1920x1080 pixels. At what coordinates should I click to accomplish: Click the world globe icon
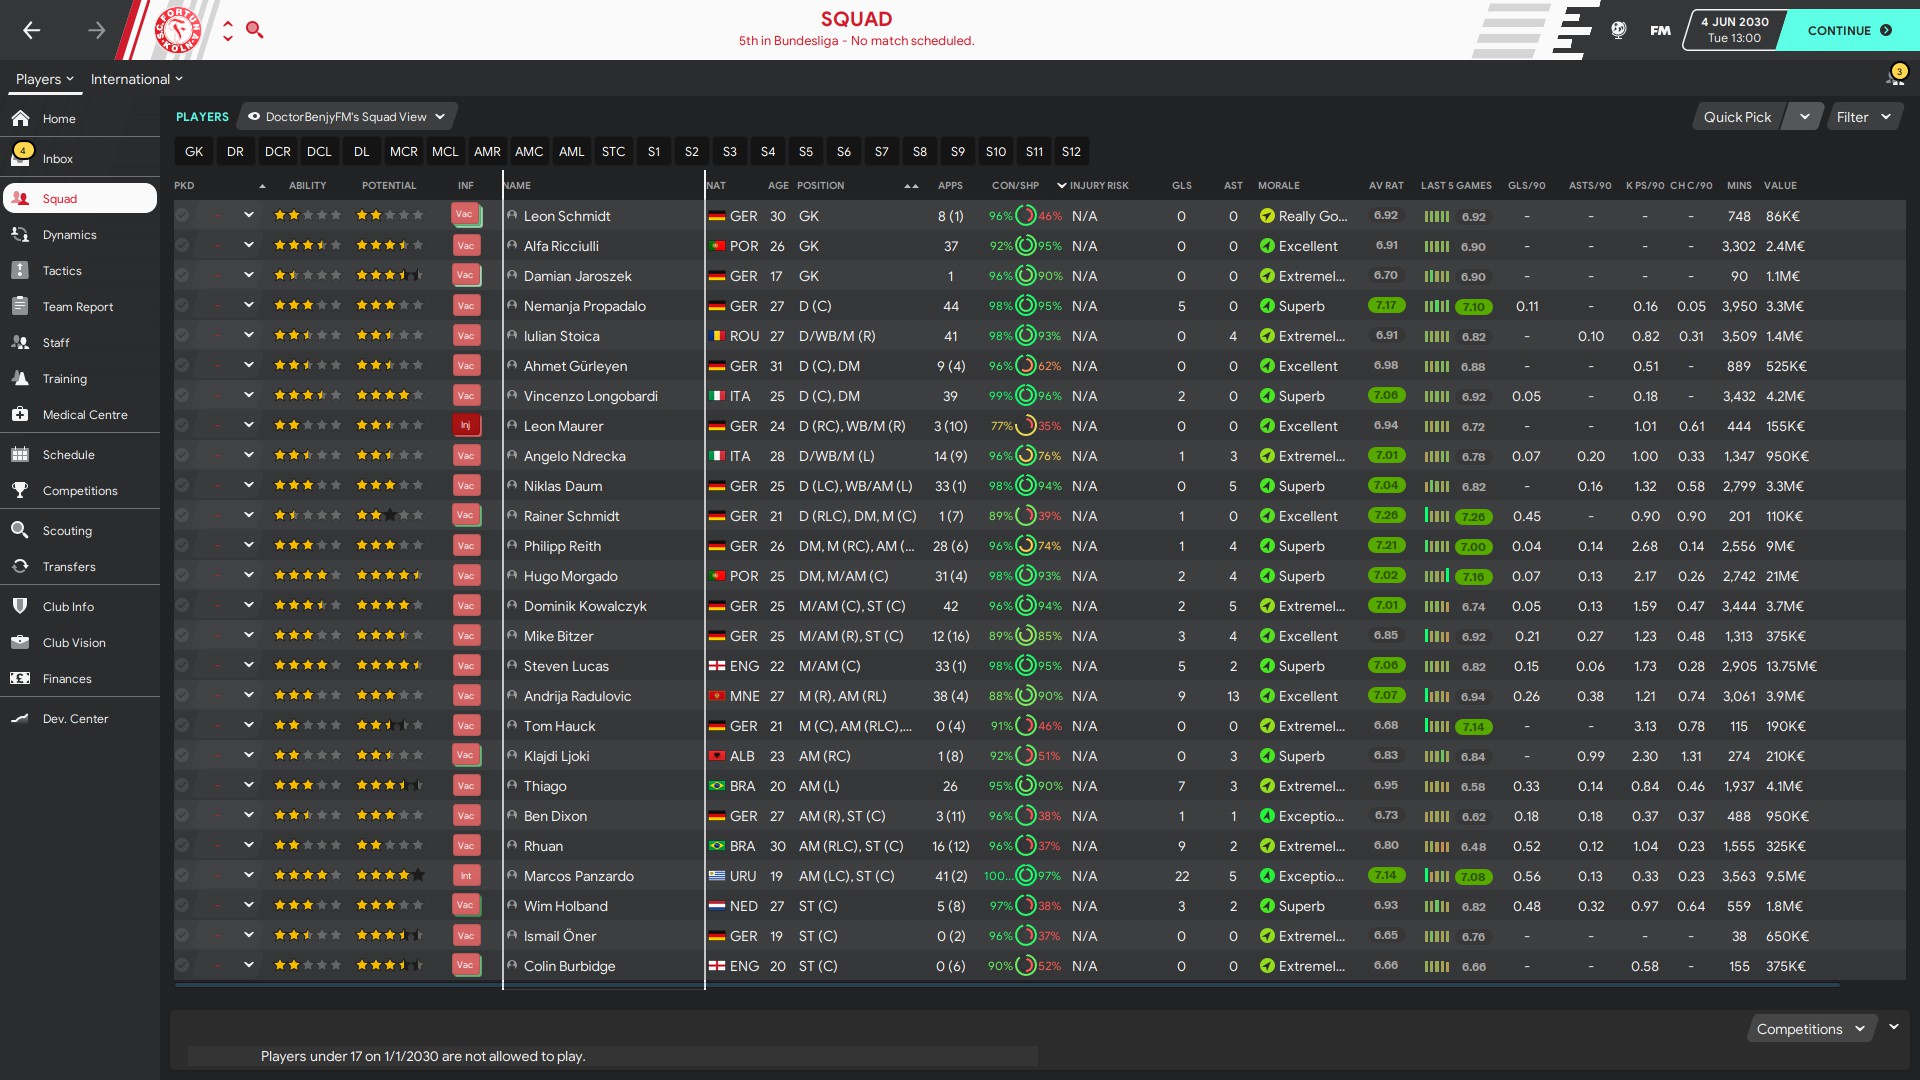pyautogui.click(x=1618, y=30)
